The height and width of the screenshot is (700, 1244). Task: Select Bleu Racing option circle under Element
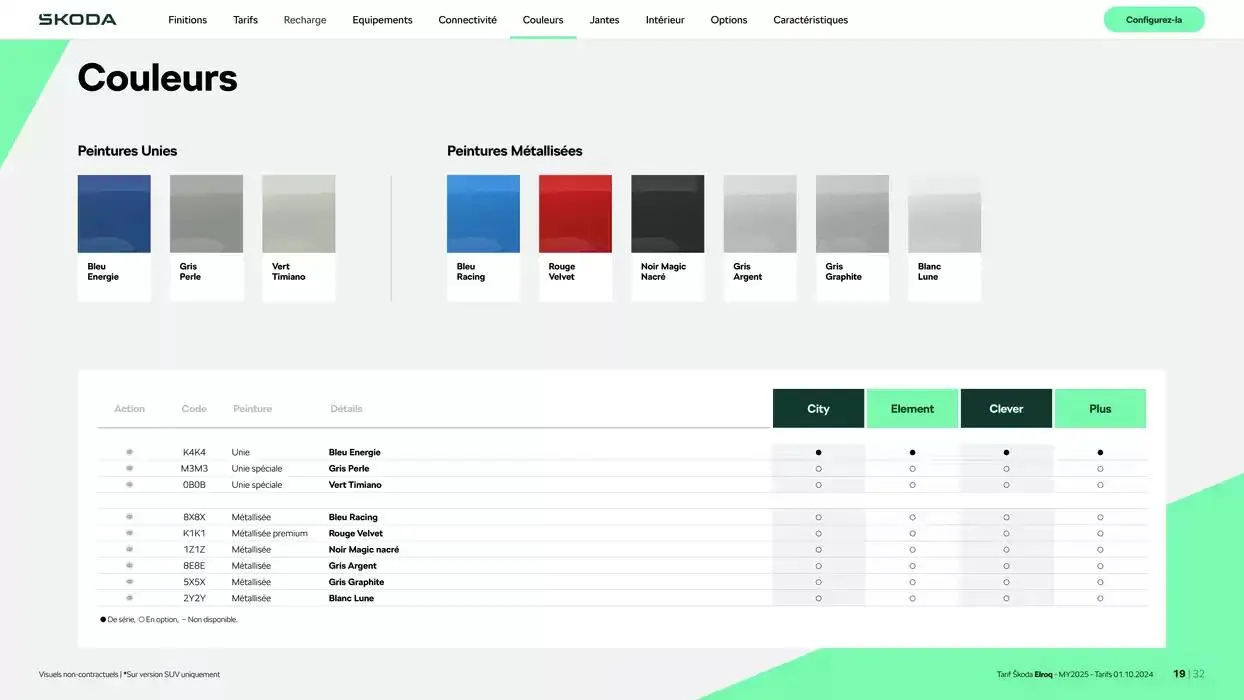912,517
